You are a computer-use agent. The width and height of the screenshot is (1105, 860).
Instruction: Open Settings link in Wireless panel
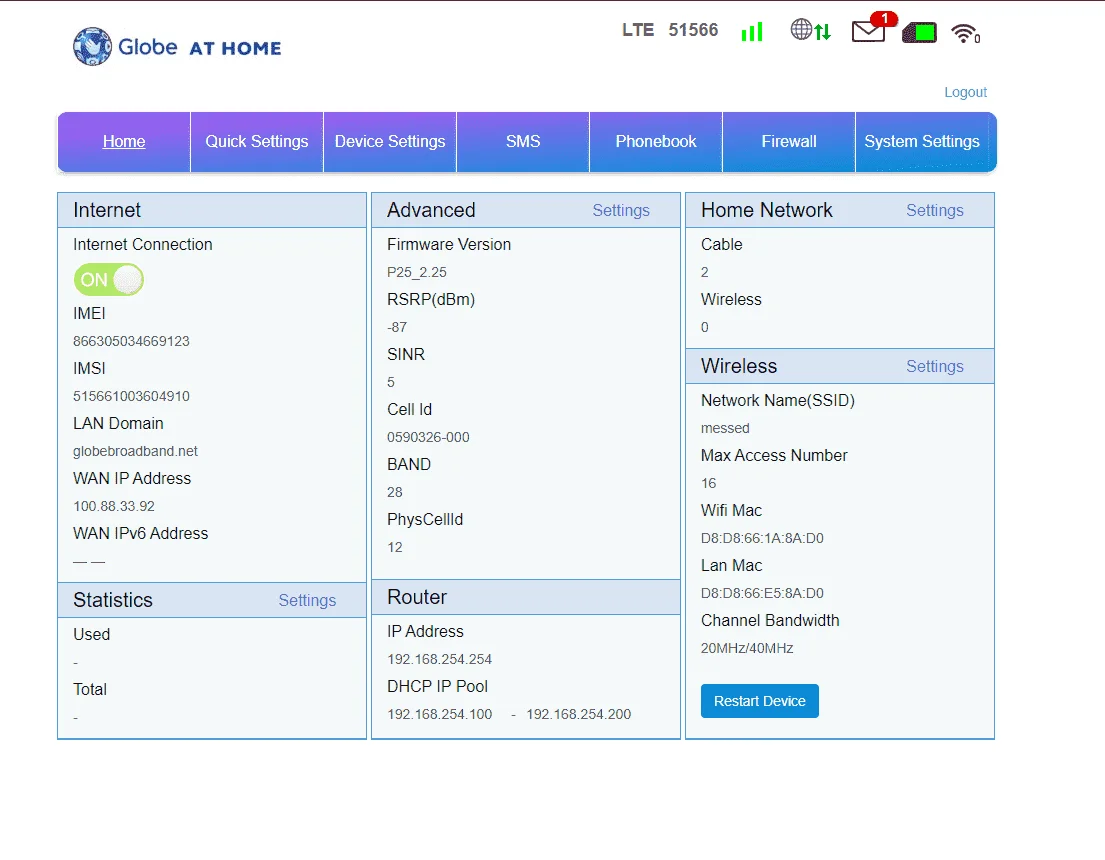pyautogui.click(x=934, y=367)
